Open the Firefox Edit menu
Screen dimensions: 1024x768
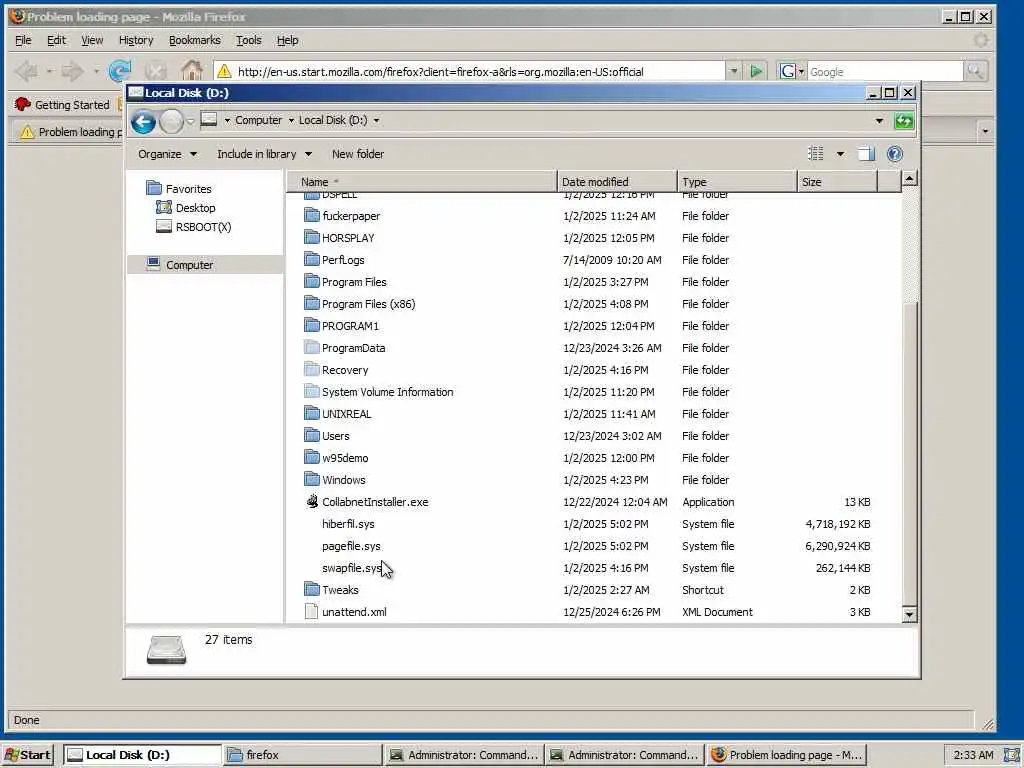[56, 40]
